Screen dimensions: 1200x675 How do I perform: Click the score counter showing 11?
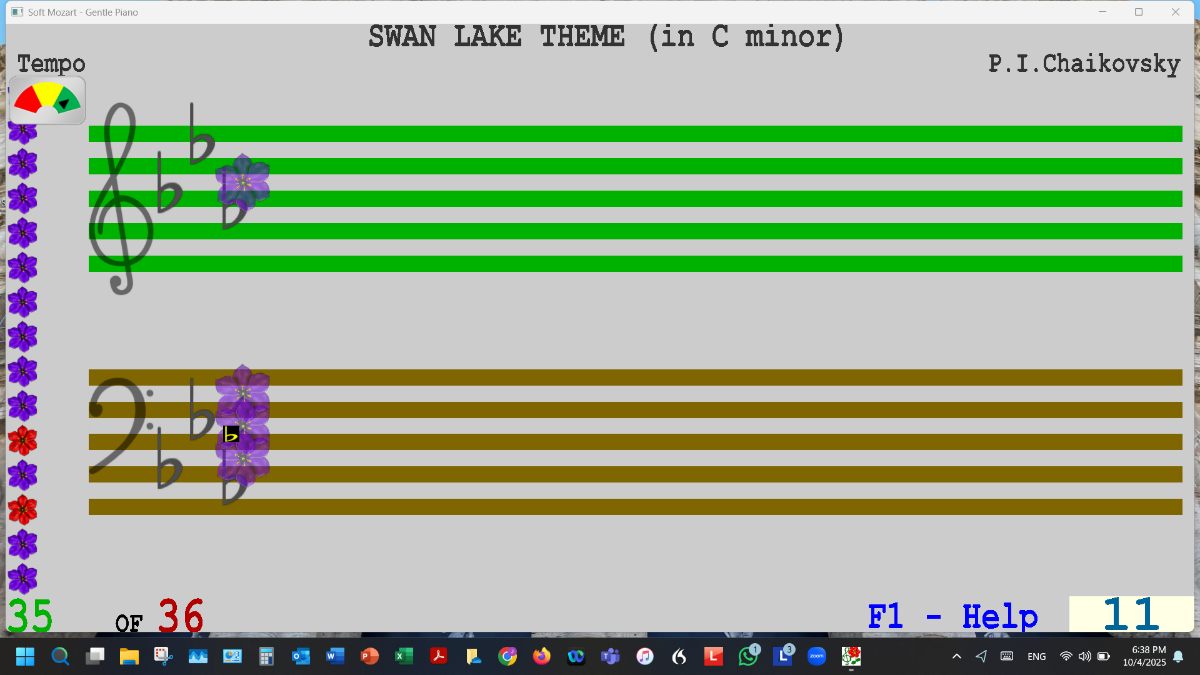click(1130, 614)
